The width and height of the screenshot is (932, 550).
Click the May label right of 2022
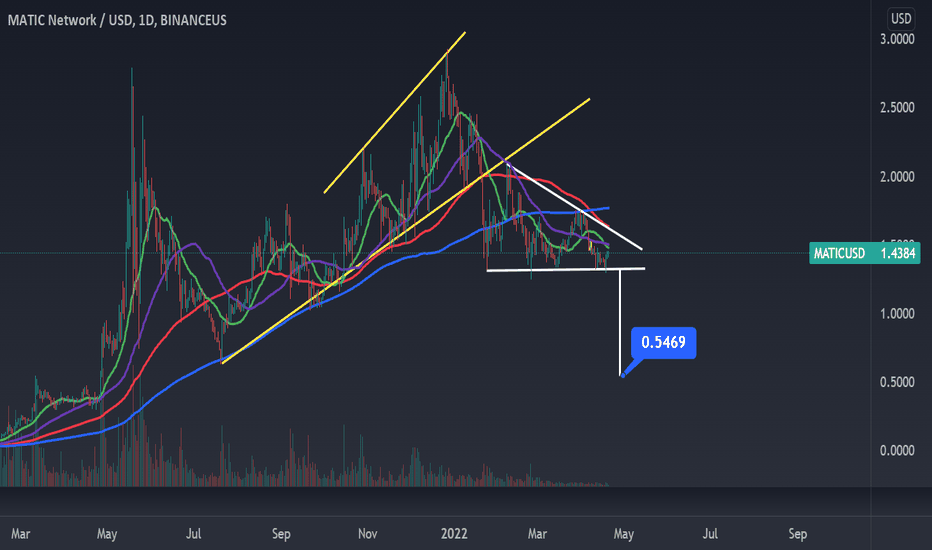(x=624, y=534)
